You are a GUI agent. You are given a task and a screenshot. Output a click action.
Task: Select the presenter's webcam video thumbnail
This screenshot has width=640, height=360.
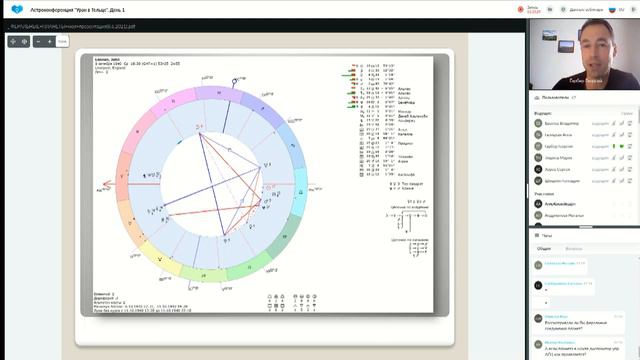584,54
